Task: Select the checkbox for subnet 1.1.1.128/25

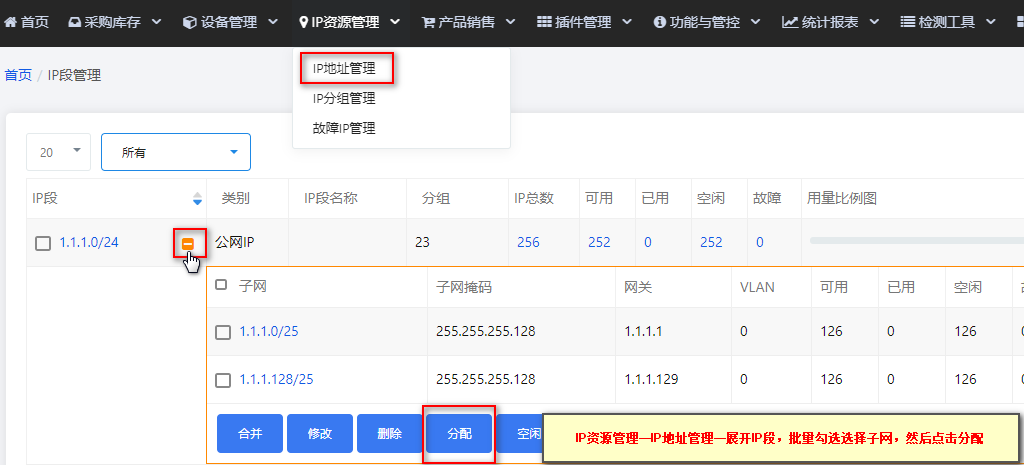Action: tap(223, 380)
